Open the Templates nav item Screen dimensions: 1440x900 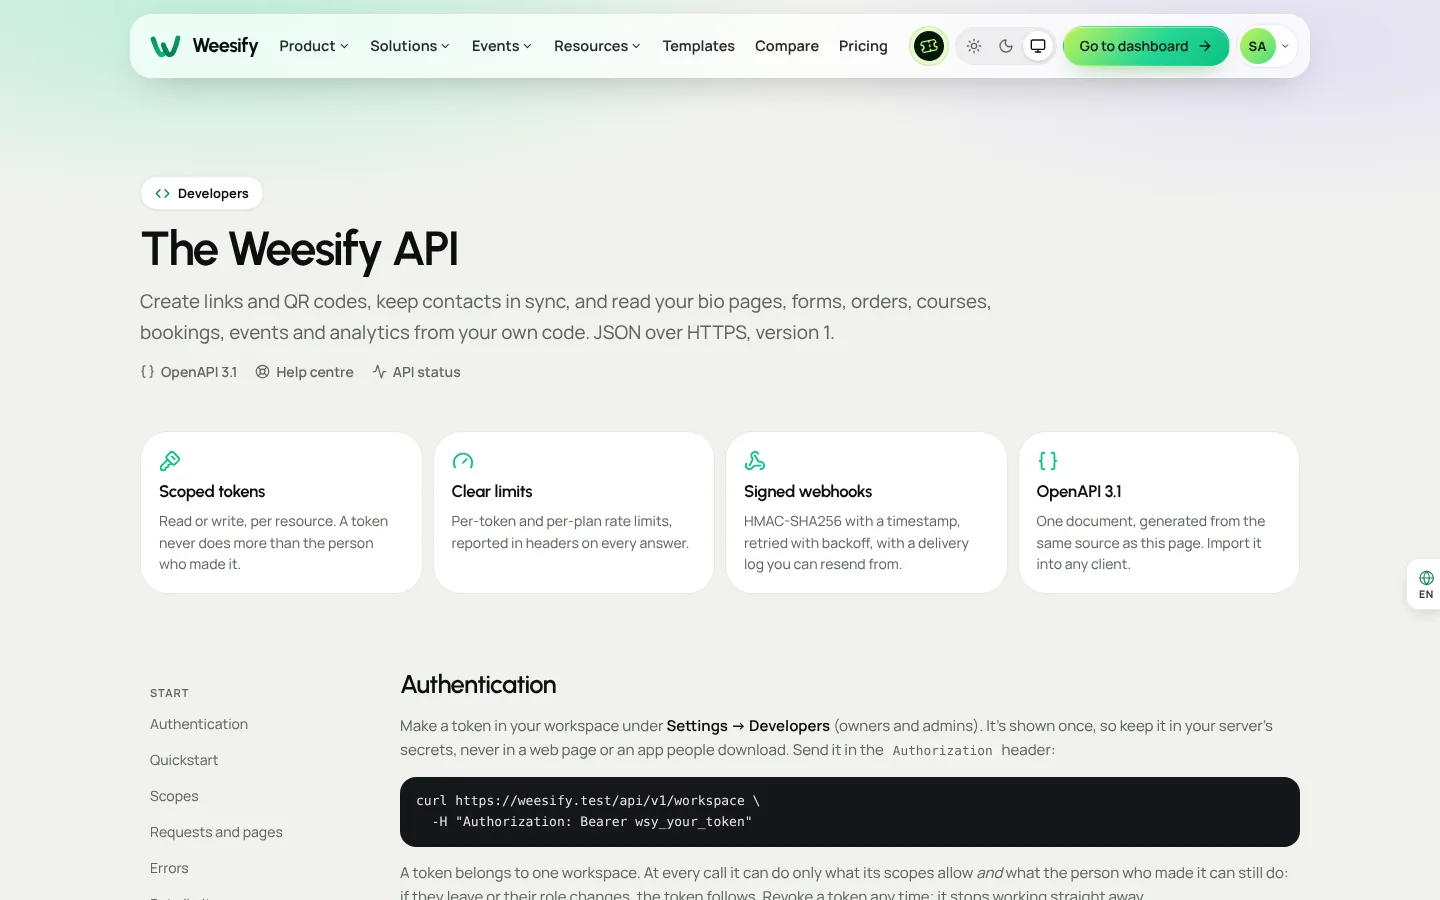coord(698,46)
